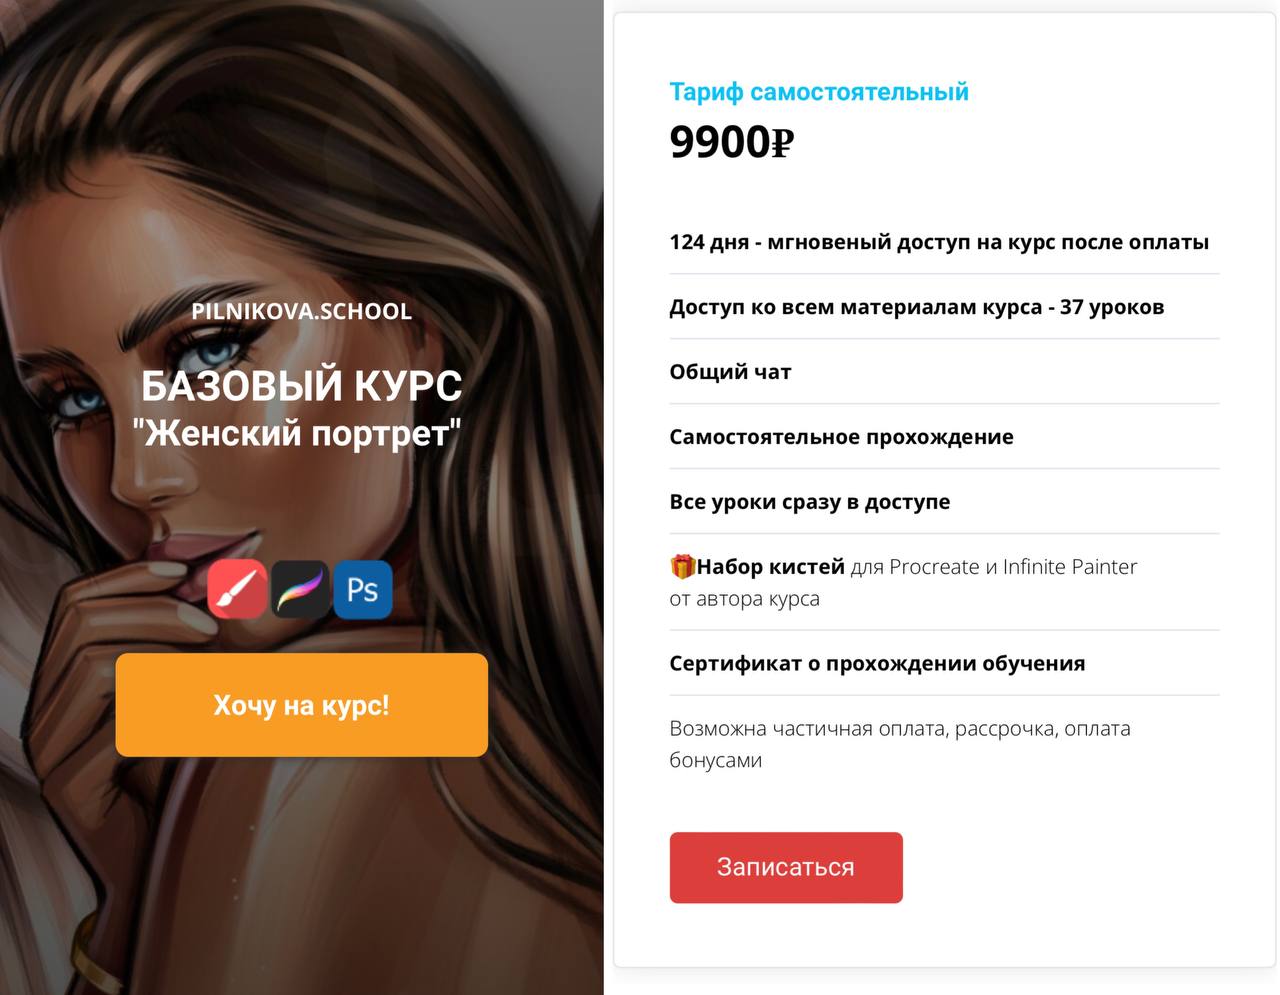The width and height of the screenshot is (1280, 995).
Task: Click the red "Записаться" button
Action: coord(786,867)
